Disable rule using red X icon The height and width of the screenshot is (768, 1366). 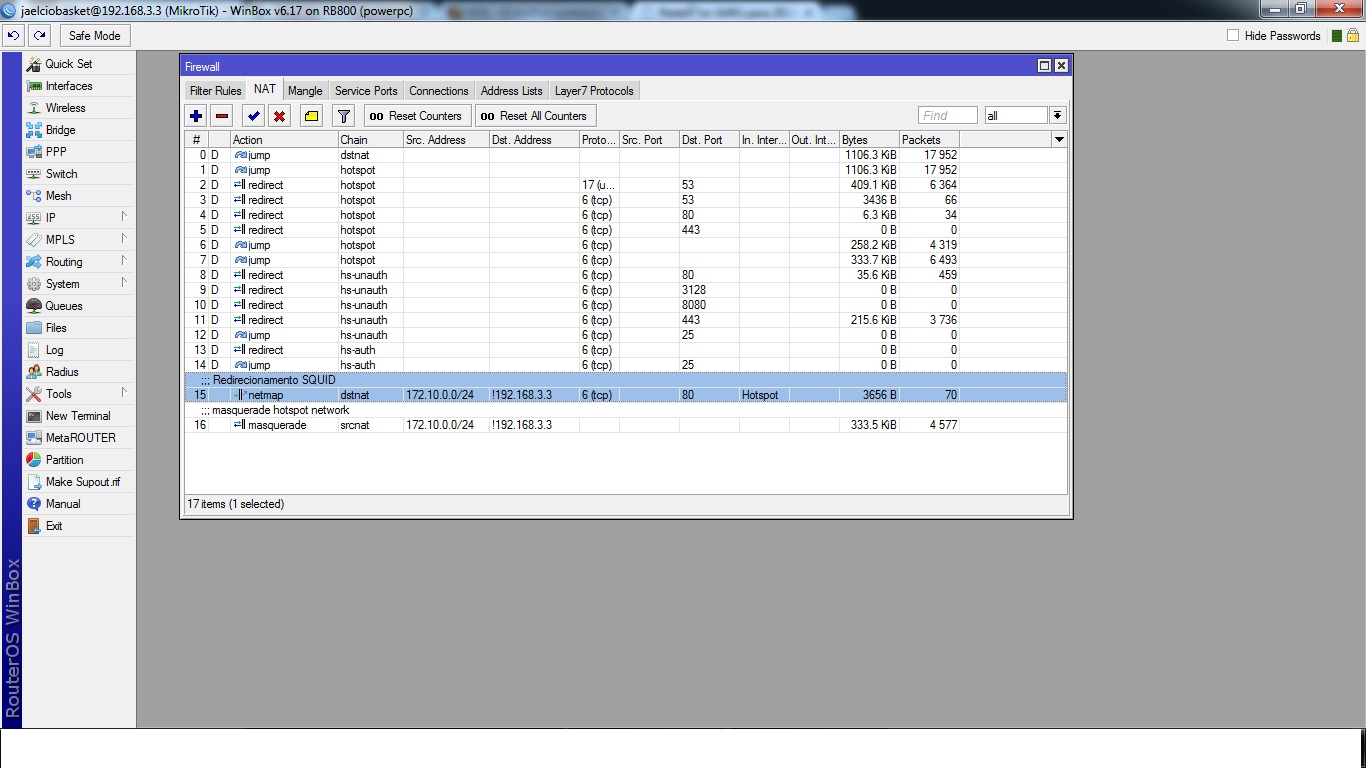(x=280, y=116)
